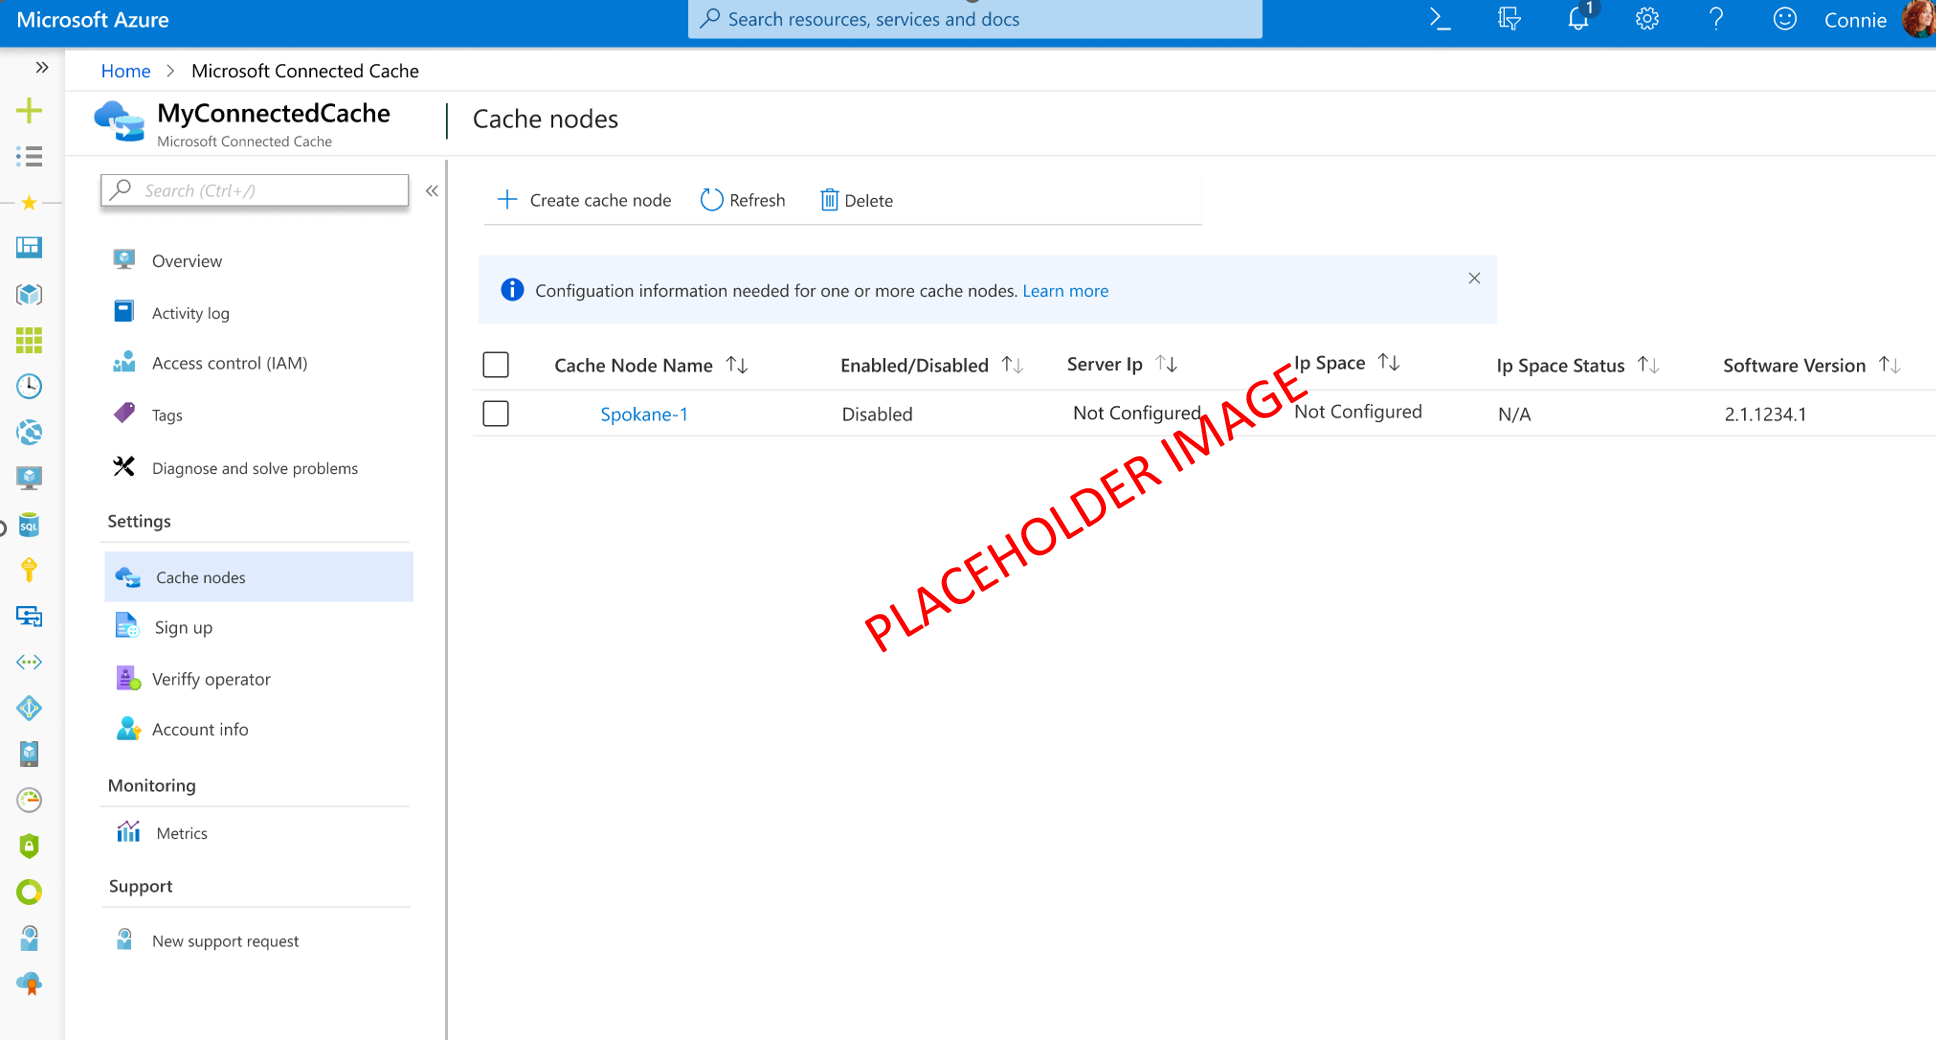
Task: Sort by Software Version column
Action: (x=1890, y=365)
